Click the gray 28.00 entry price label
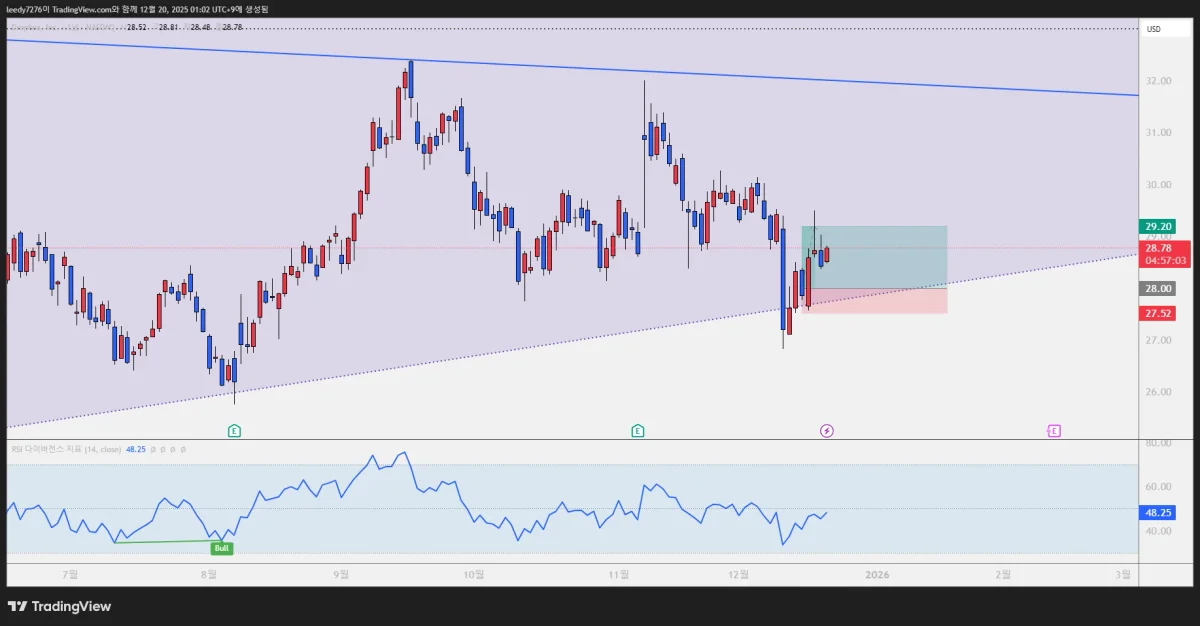This screenshot has width=1200, height=626. [x=1159, y=289]
